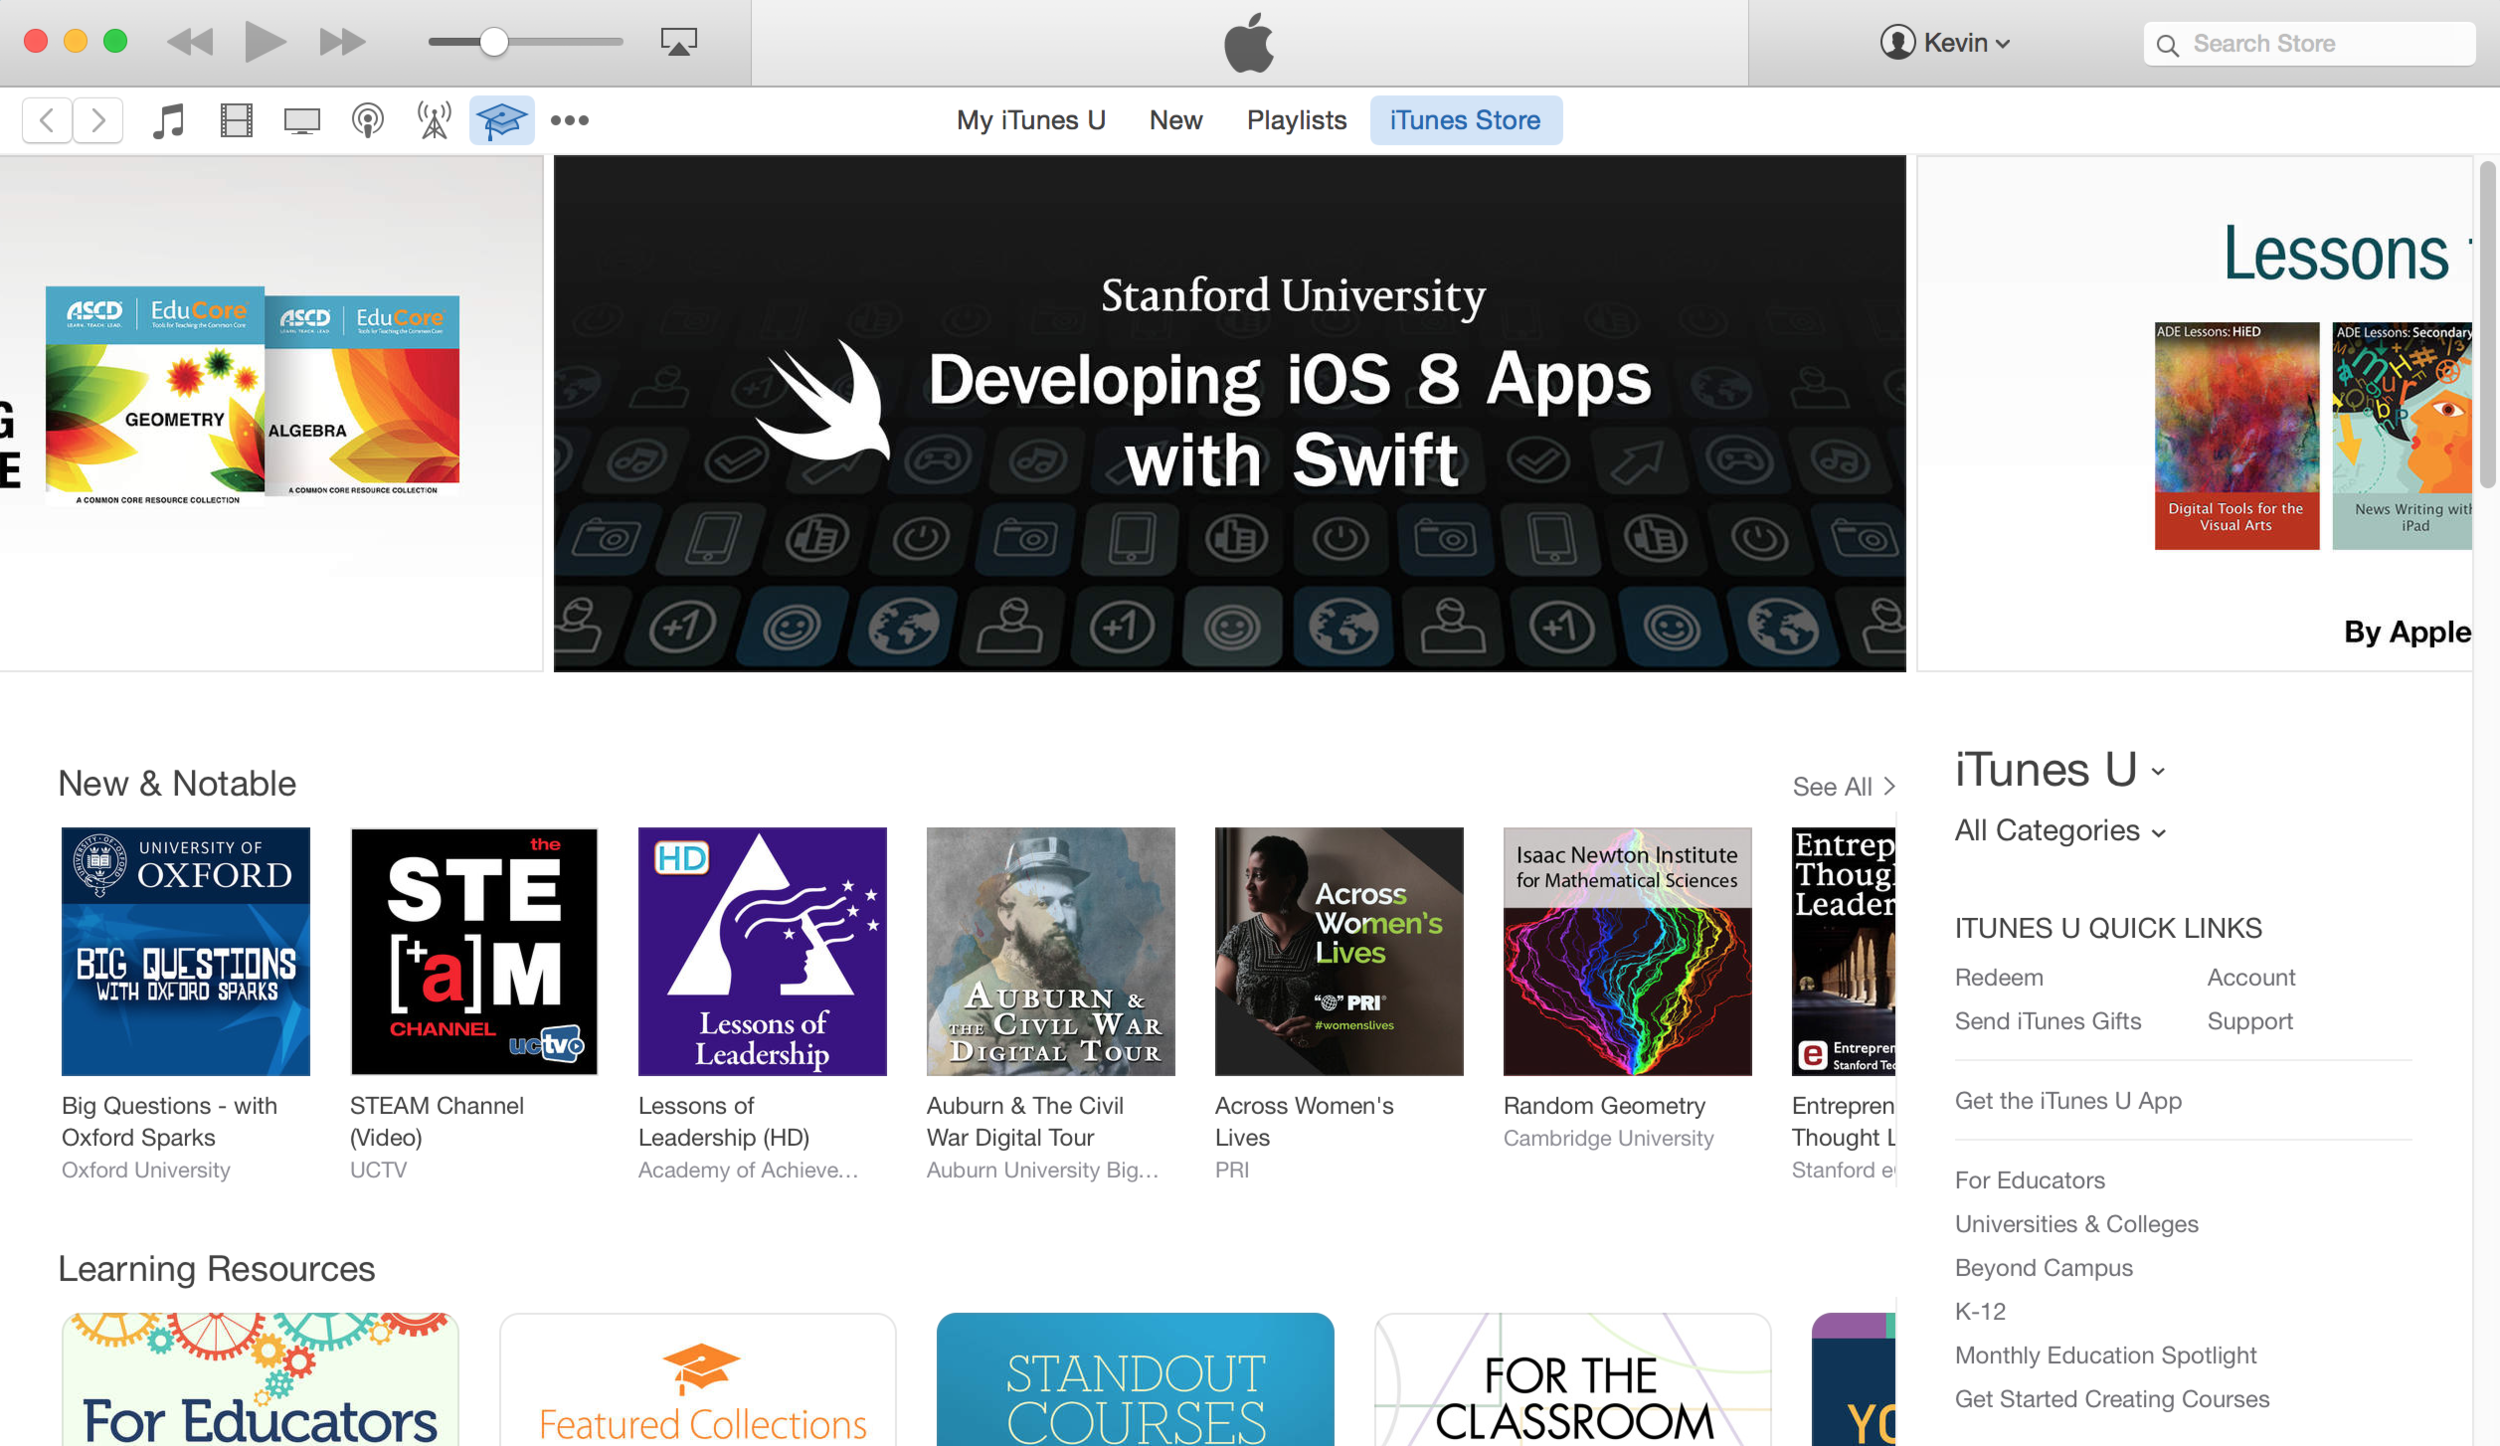The height and width of the screenshot is (1446, 2500).
Task: Open the More media types ellipsis
Action: tap(569, 120)
